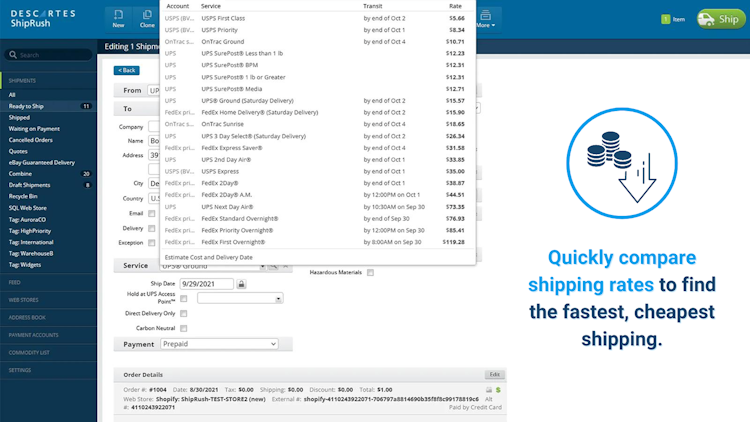This screenshot has height=422, width=750.
Task: Select Tag: International filter
Action: pyautogui.click(x=31, y=242)
